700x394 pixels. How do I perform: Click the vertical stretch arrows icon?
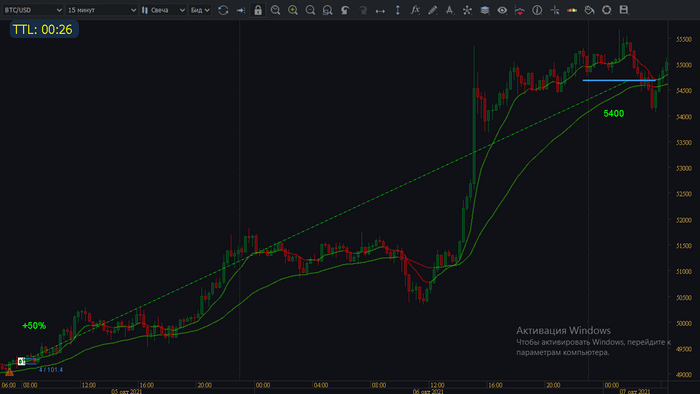[397, 10]
